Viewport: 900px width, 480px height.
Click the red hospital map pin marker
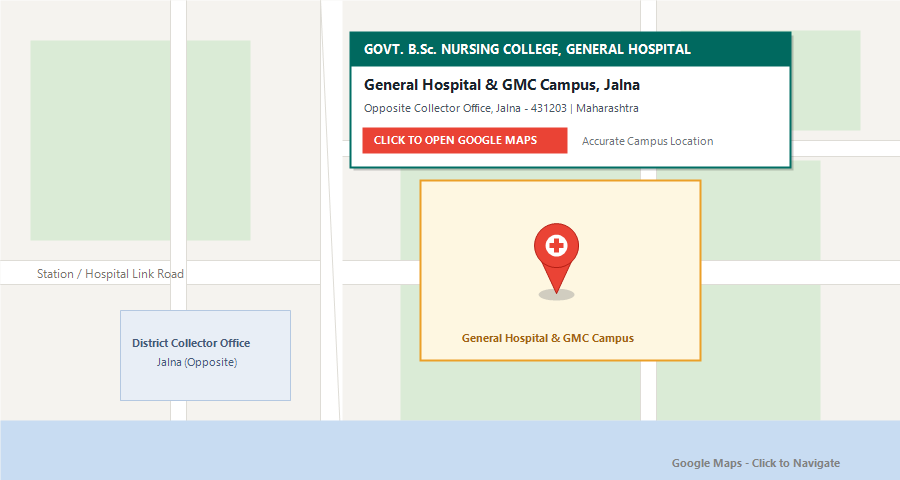tap(556, 258)
